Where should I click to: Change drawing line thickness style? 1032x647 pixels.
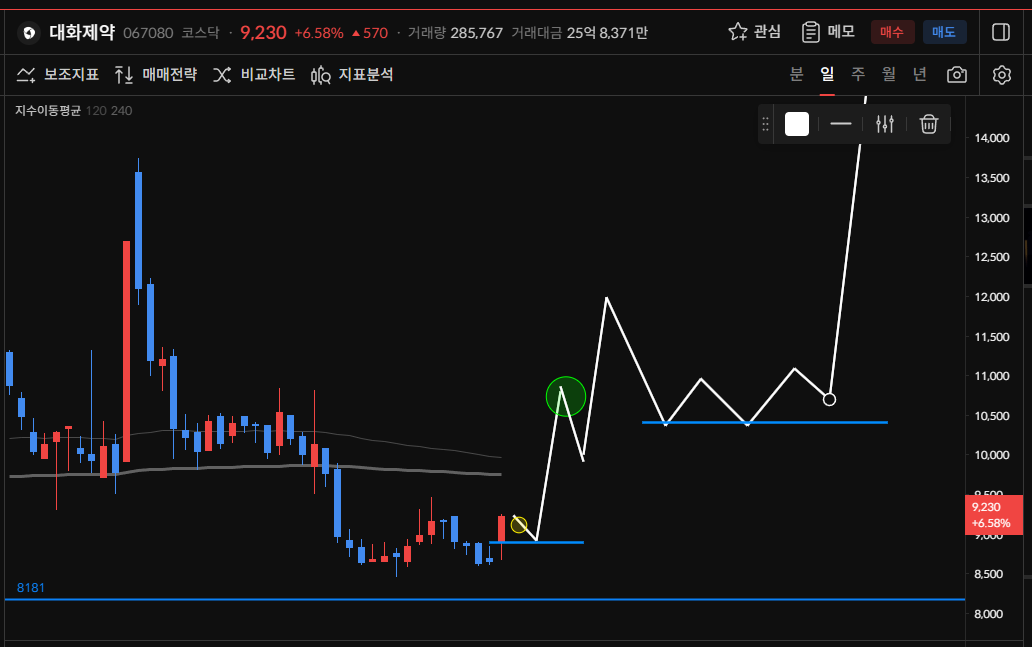click(840, 124)
